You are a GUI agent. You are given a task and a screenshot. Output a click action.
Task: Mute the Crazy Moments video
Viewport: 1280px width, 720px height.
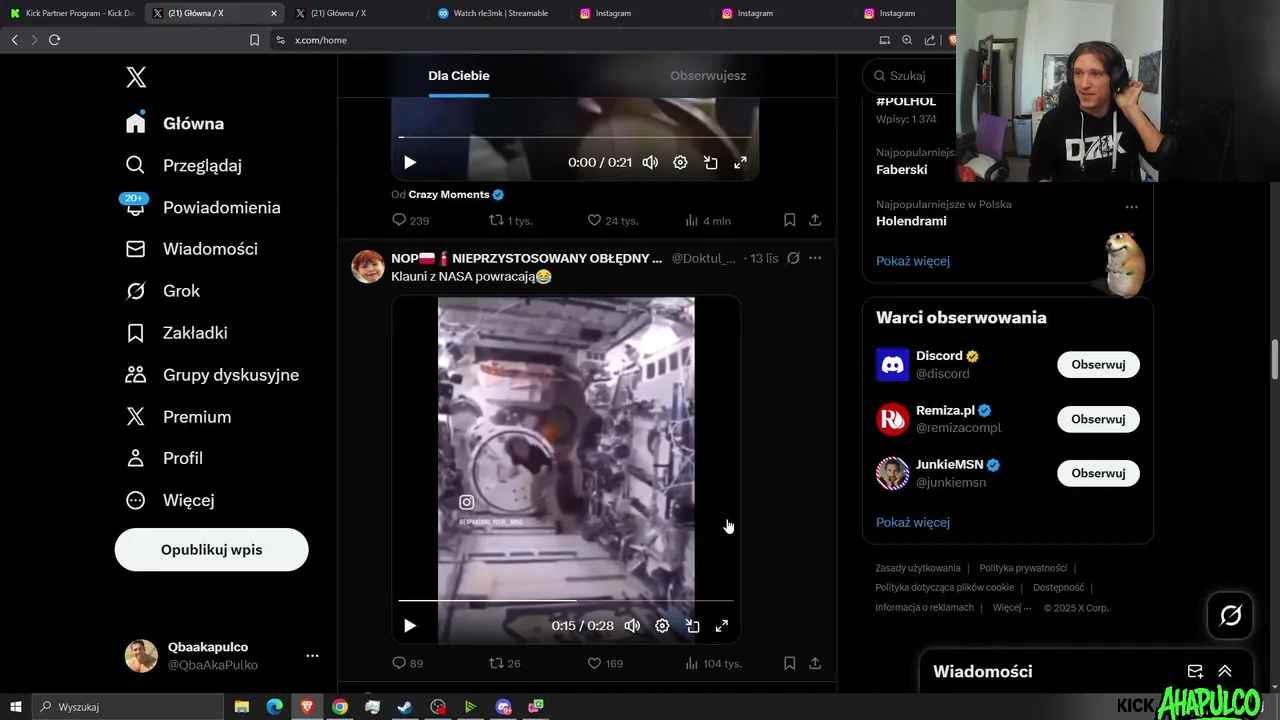pyautogui.click(x=650, y=162)
